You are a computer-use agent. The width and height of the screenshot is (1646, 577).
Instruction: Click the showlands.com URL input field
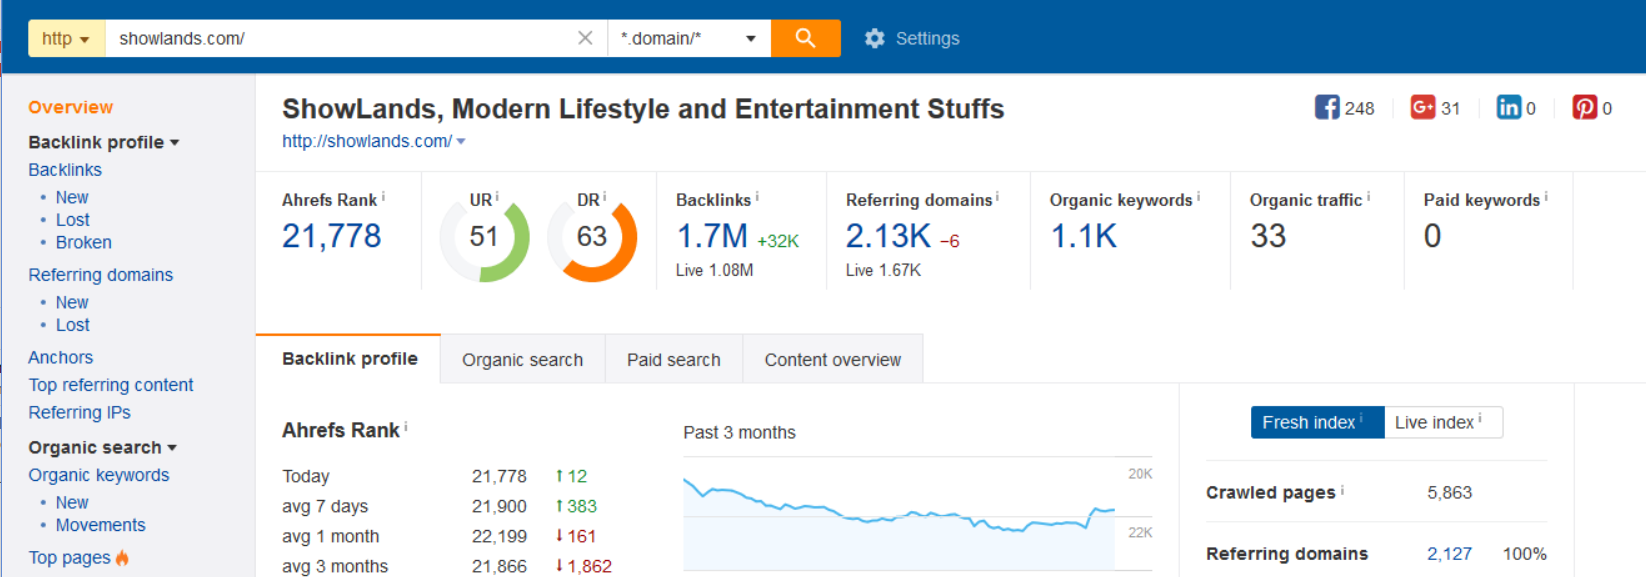click(340, 38)
